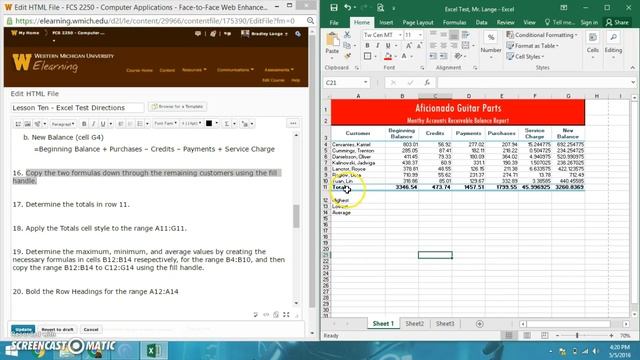Viewport: 640px width, 360px height.
Task: Click the Decrease Indent icon in Excel
Action: 433,56
